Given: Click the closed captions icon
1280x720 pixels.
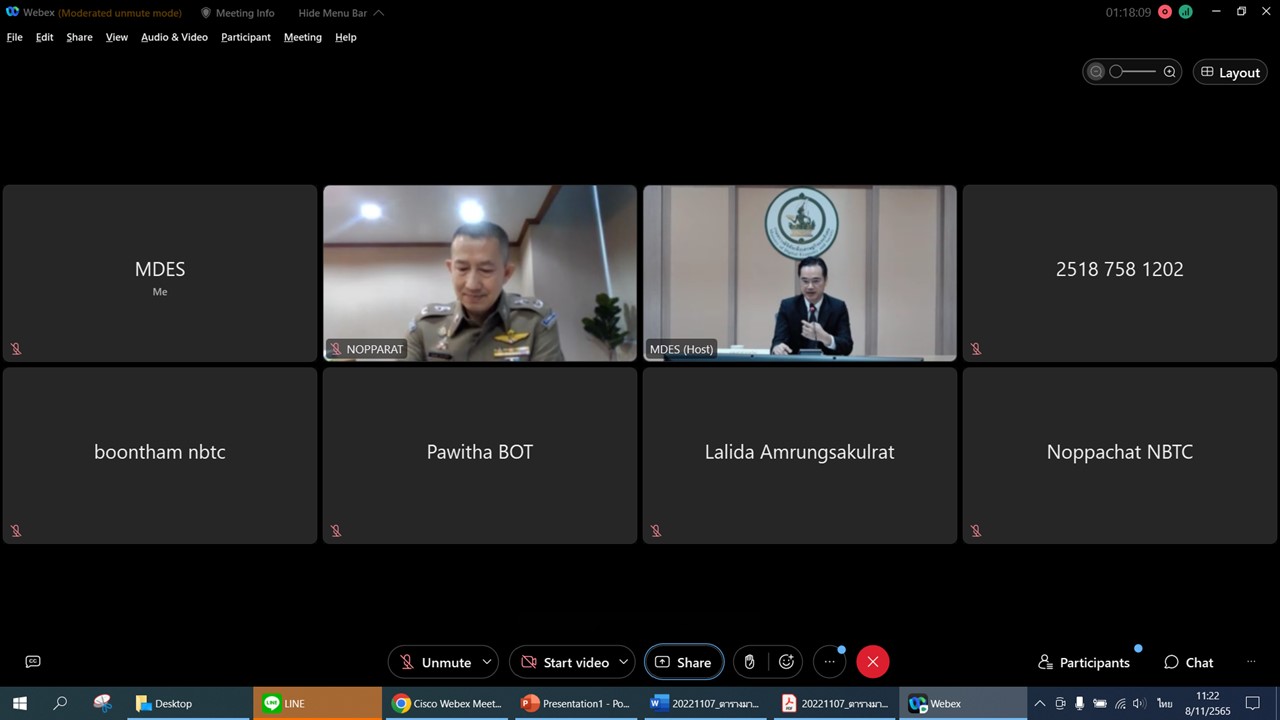Looking at the screenshot, I should [x=33, y=661].
